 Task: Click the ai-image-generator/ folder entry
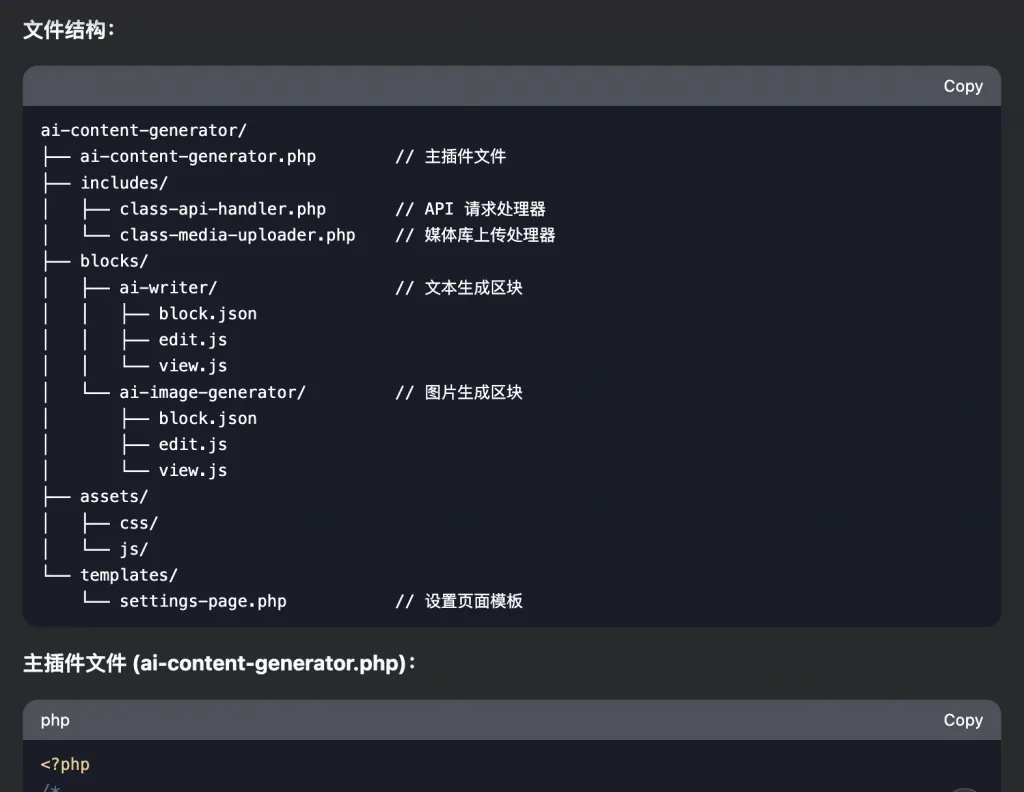pyautogui.click(x=212, y=392)
